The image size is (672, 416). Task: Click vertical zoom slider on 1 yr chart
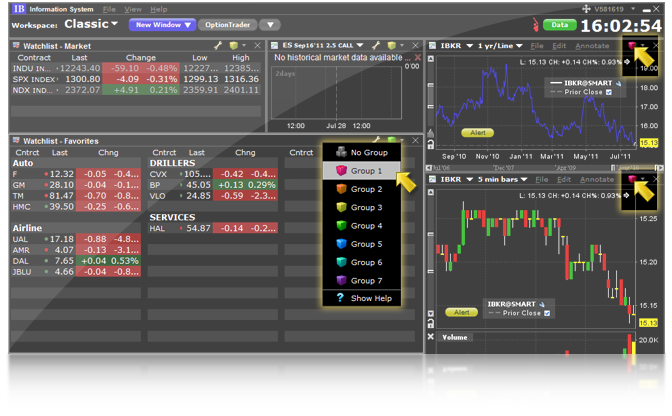click(x=431, y=96)
